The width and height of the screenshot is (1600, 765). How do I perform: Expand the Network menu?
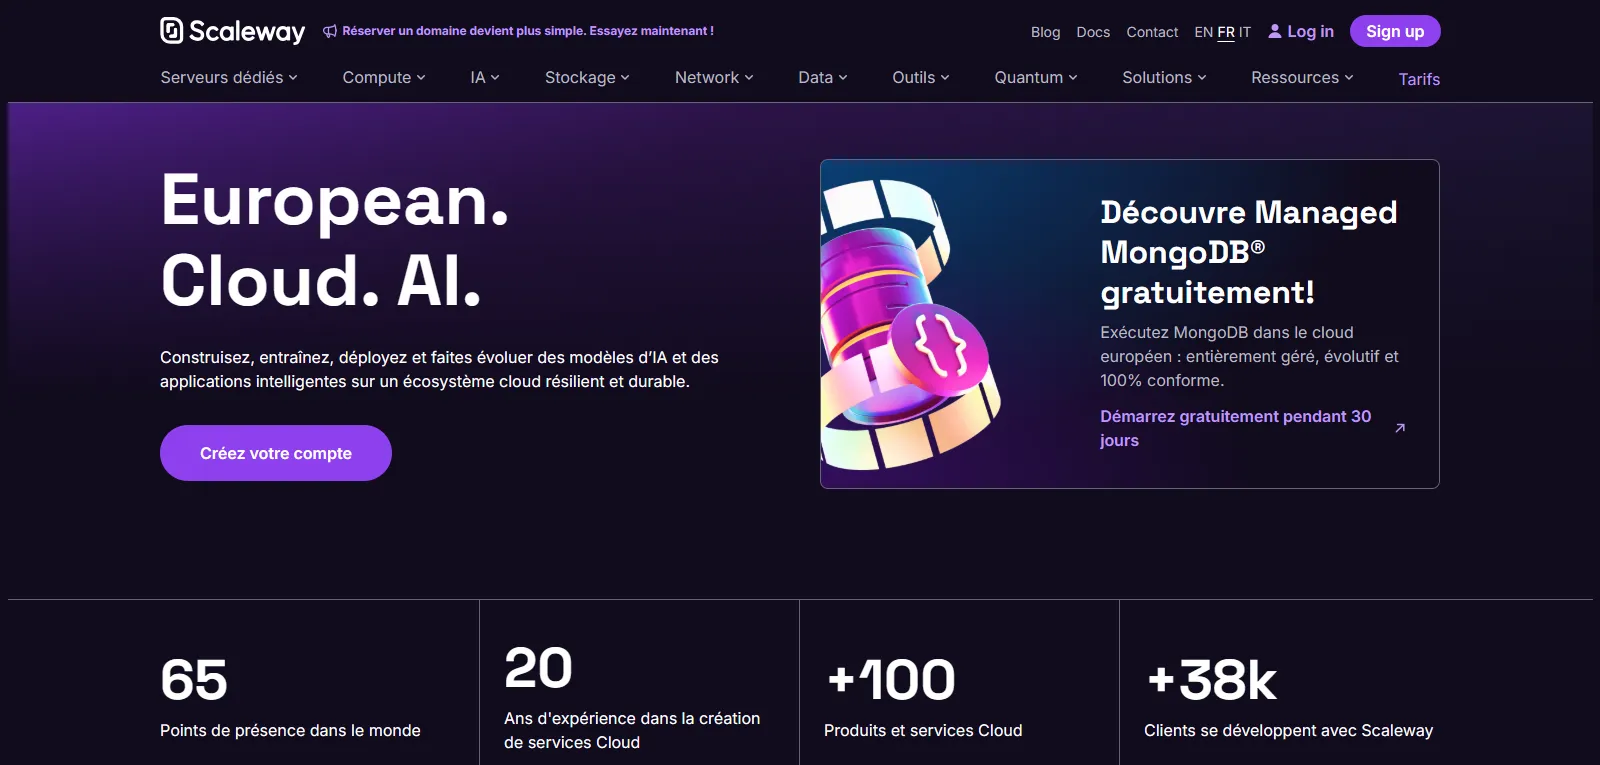click(714, 77)
